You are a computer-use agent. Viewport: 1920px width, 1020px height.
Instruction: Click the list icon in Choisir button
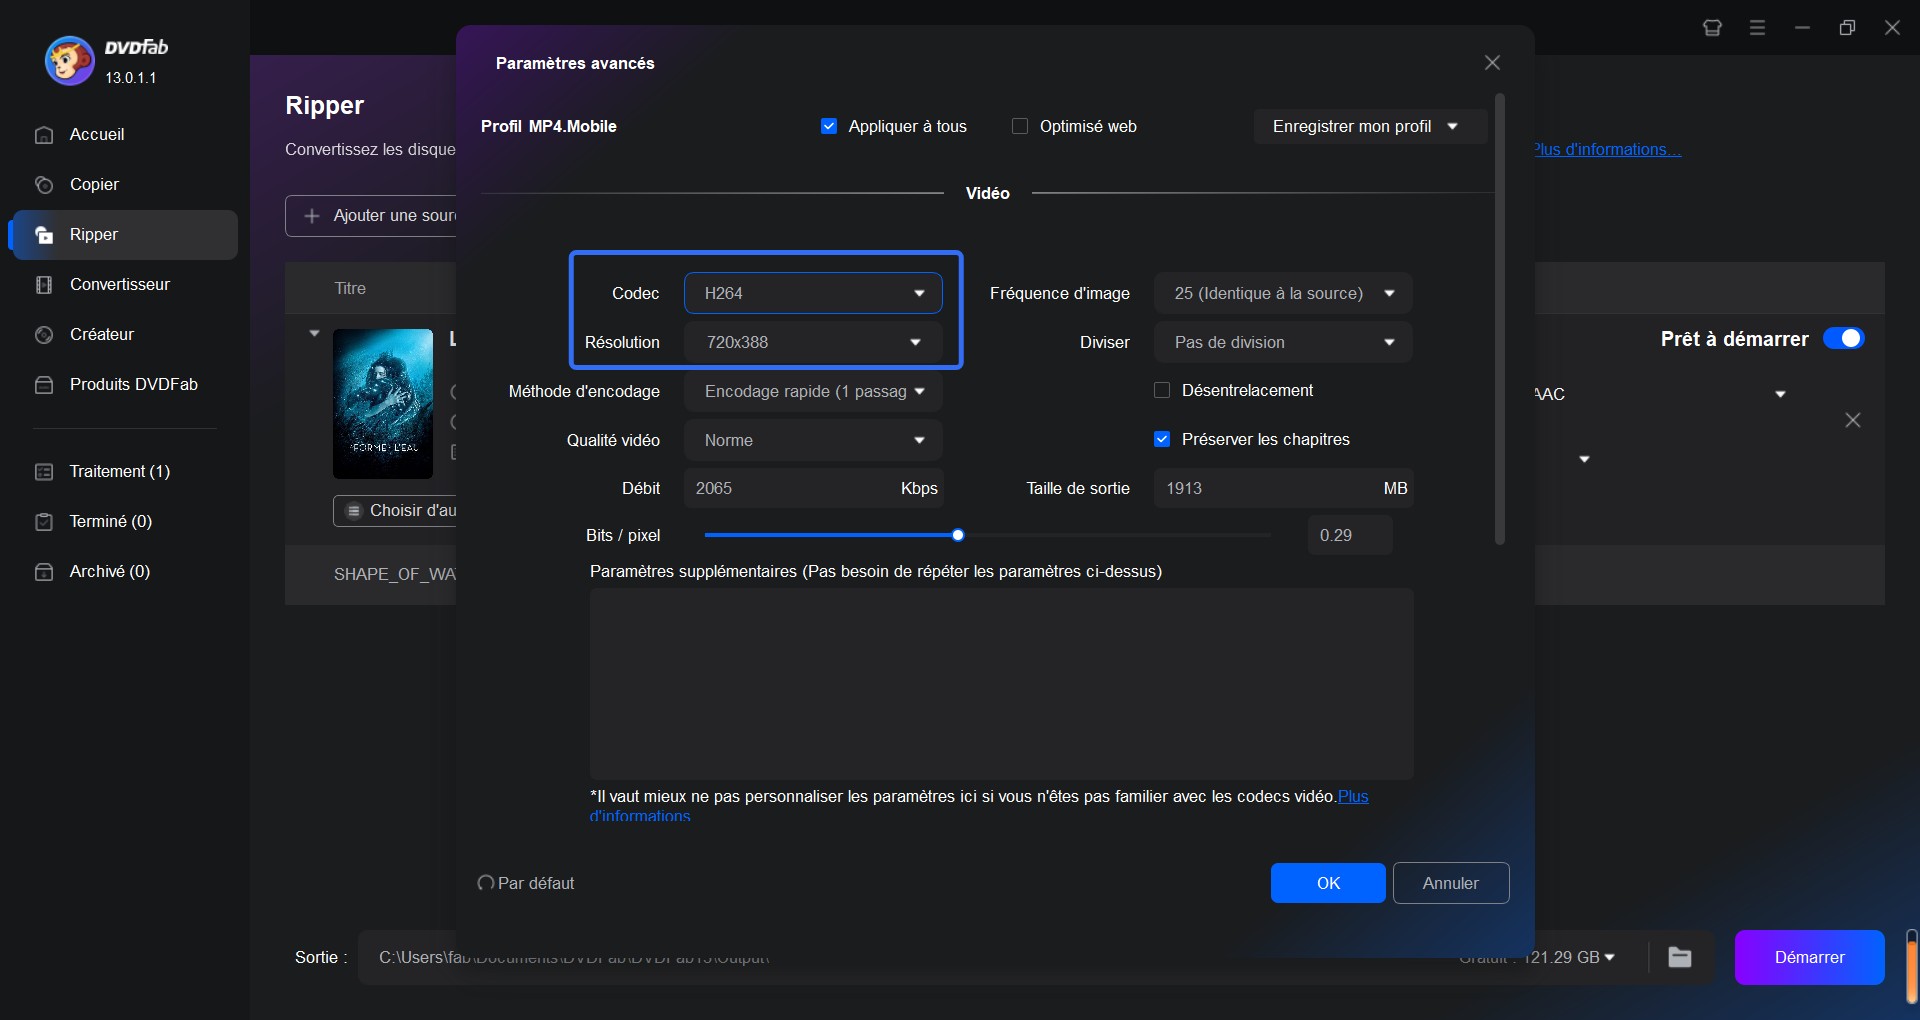click(x=353, y=511)
